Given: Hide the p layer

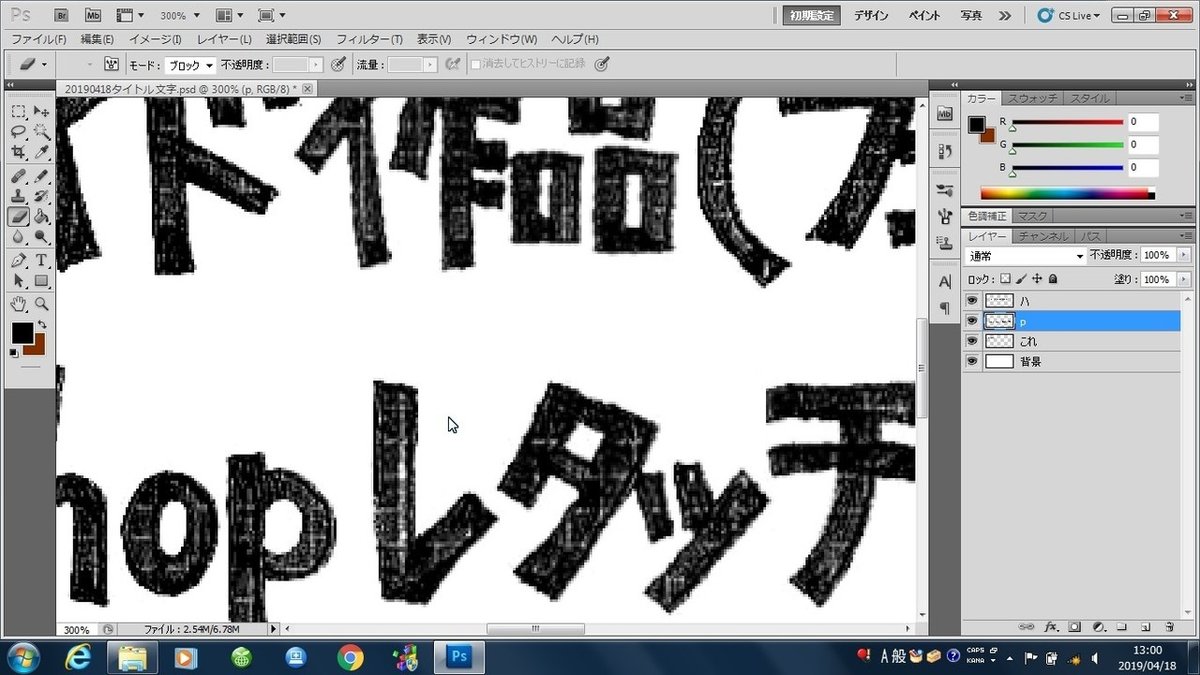Looking at the screenshot, I should point(972,321).
